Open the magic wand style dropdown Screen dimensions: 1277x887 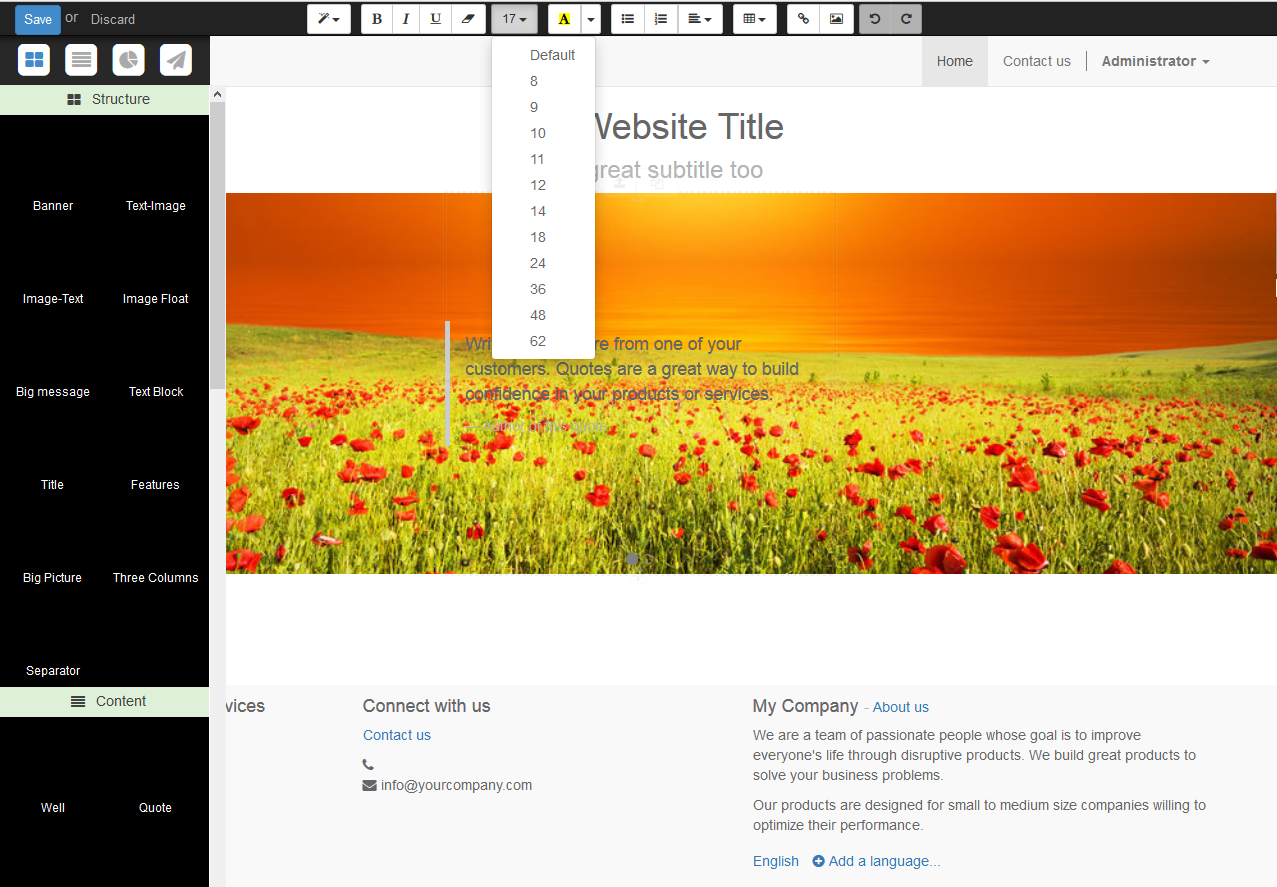pos(328,19)
